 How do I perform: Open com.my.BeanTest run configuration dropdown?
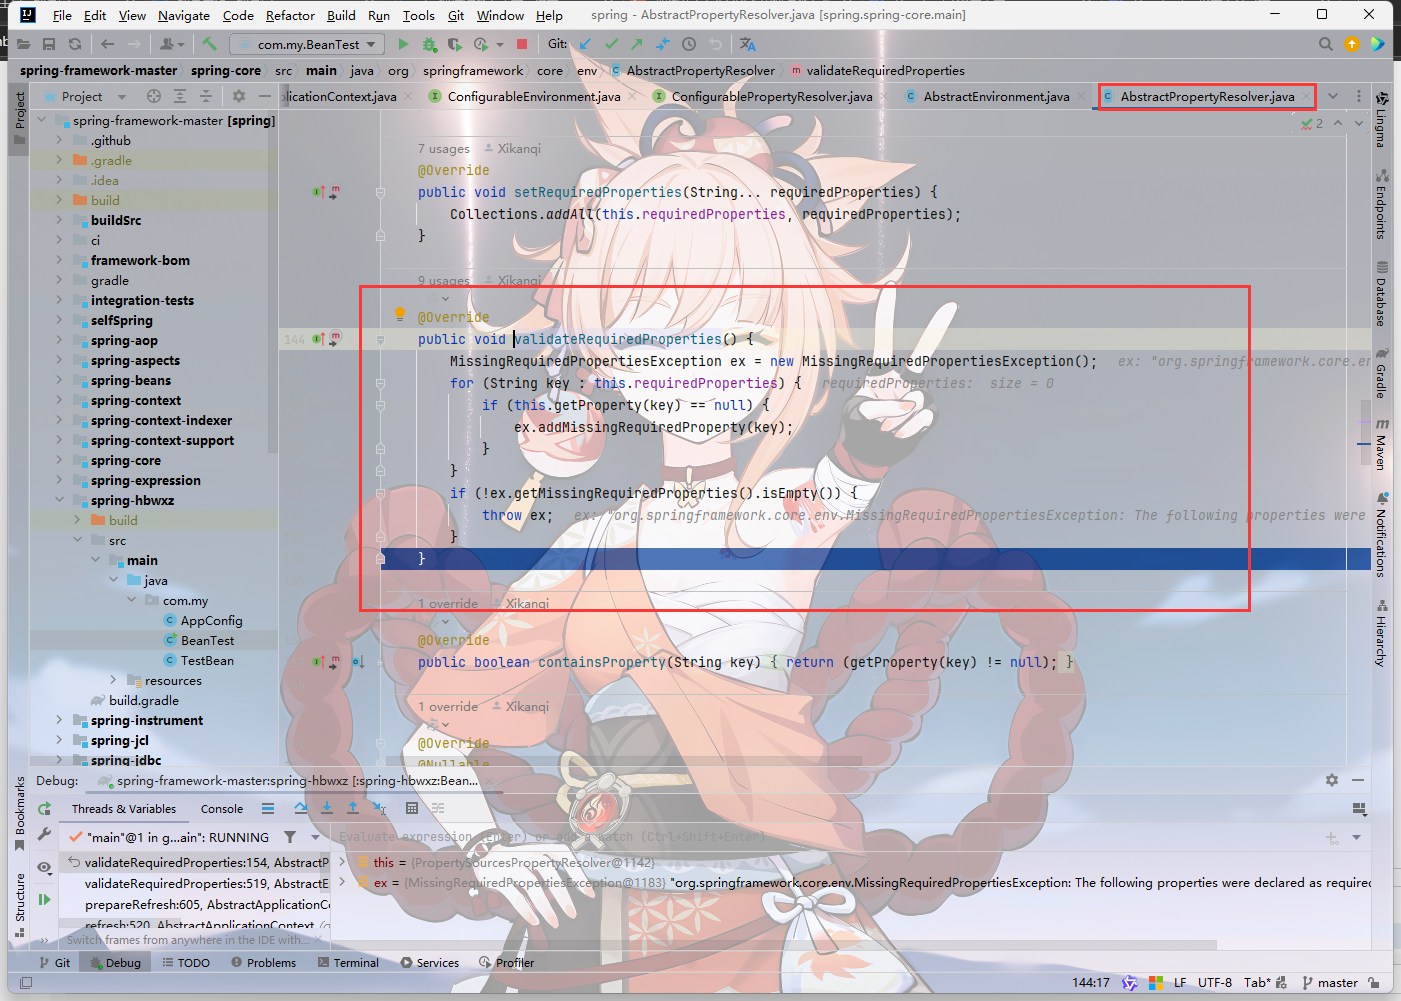(307, 44)
